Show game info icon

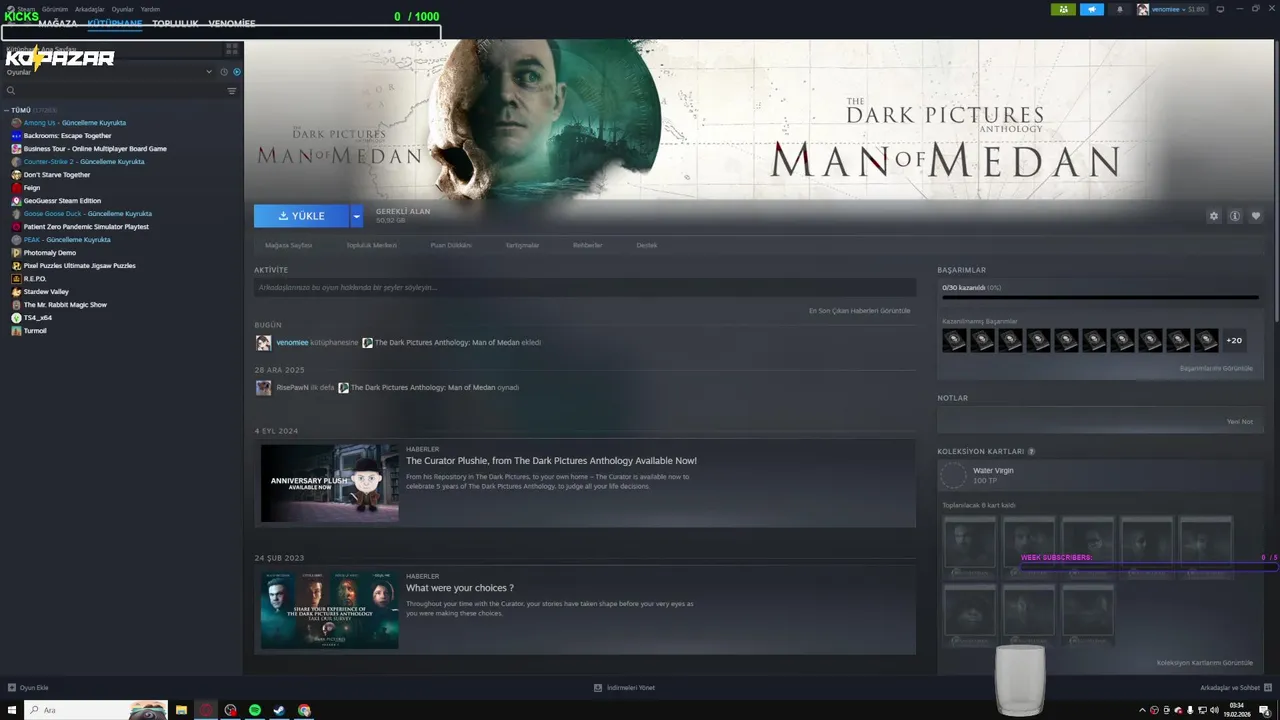[x=1235, y=216]
